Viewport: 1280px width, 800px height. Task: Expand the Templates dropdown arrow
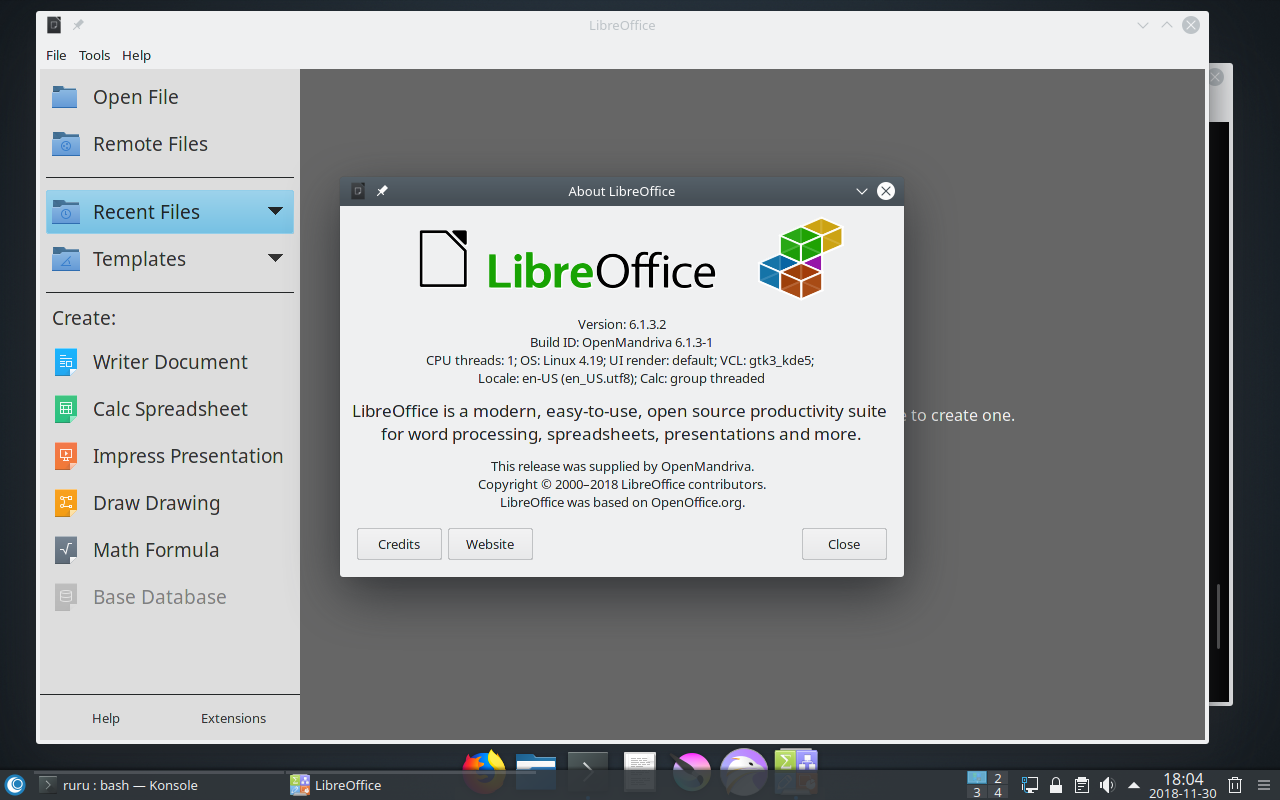(x=276, y=258)
